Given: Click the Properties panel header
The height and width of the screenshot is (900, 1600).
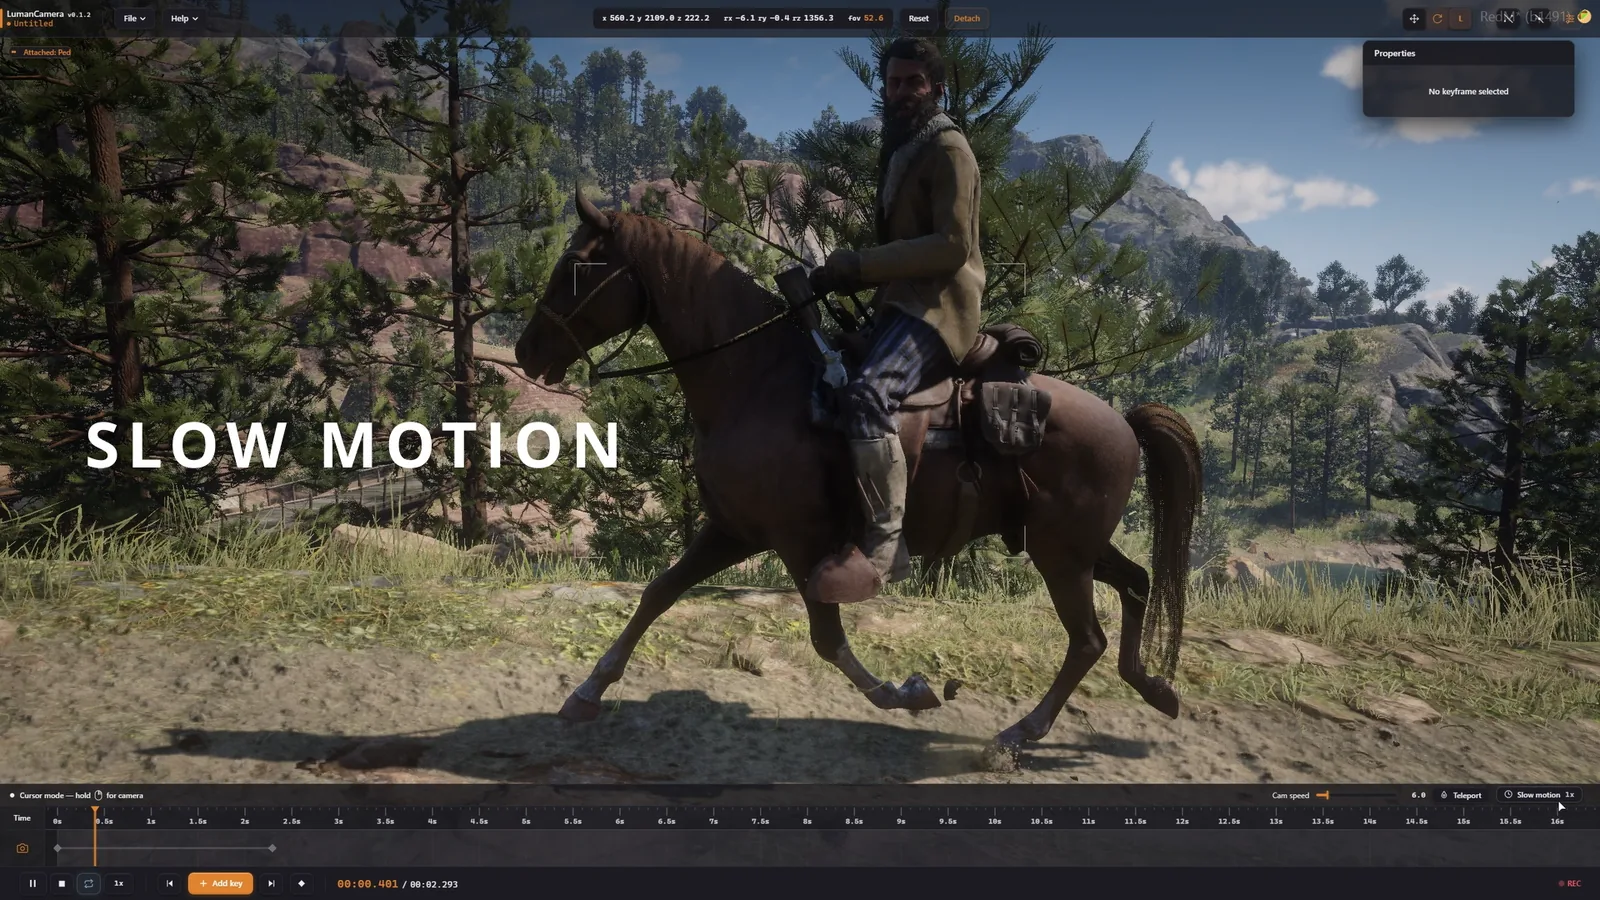Looking at the screenshot, I should tap(1468, 53).
